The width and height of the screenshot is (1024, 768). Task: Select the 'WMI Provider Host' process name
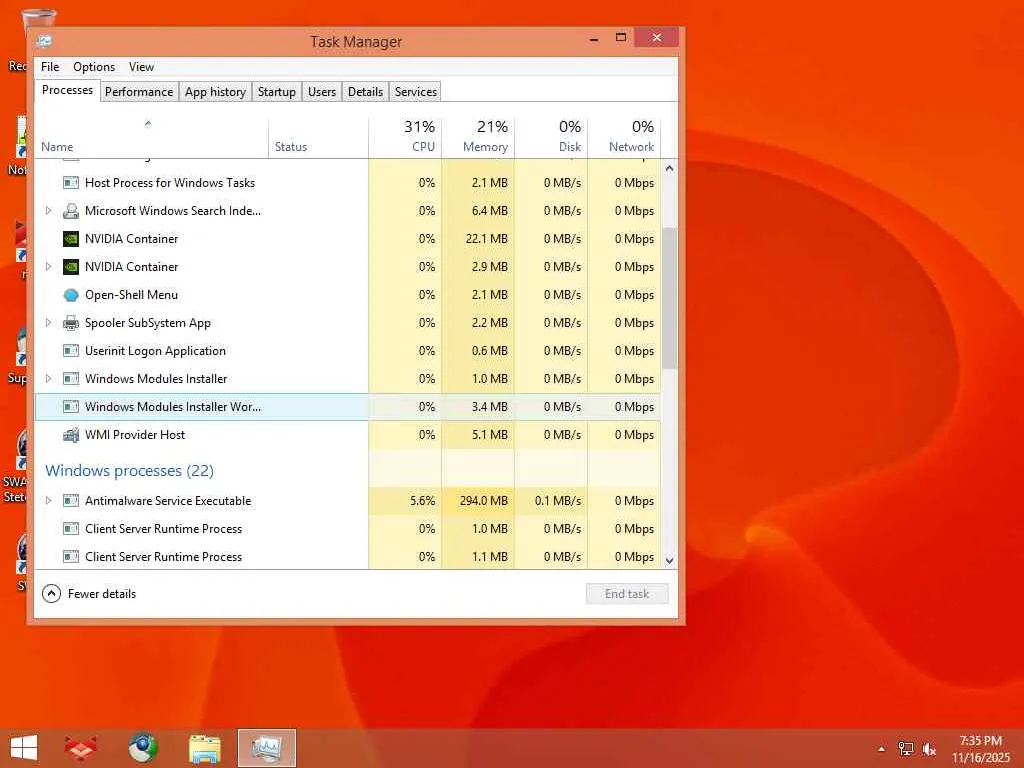[x=135, y=435]
